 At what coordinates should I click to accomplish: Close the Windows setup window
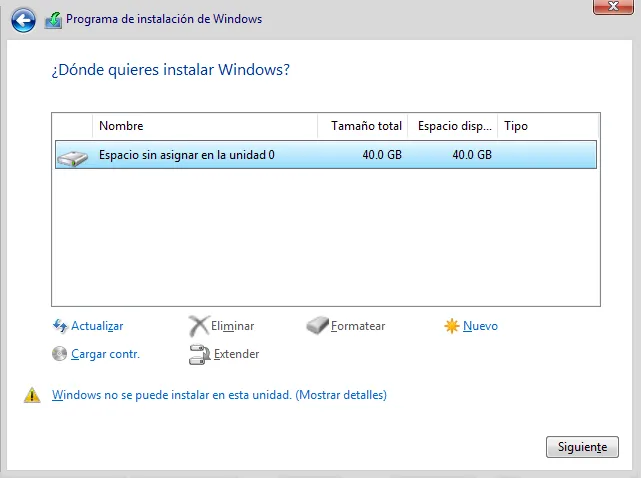[613, 6]
